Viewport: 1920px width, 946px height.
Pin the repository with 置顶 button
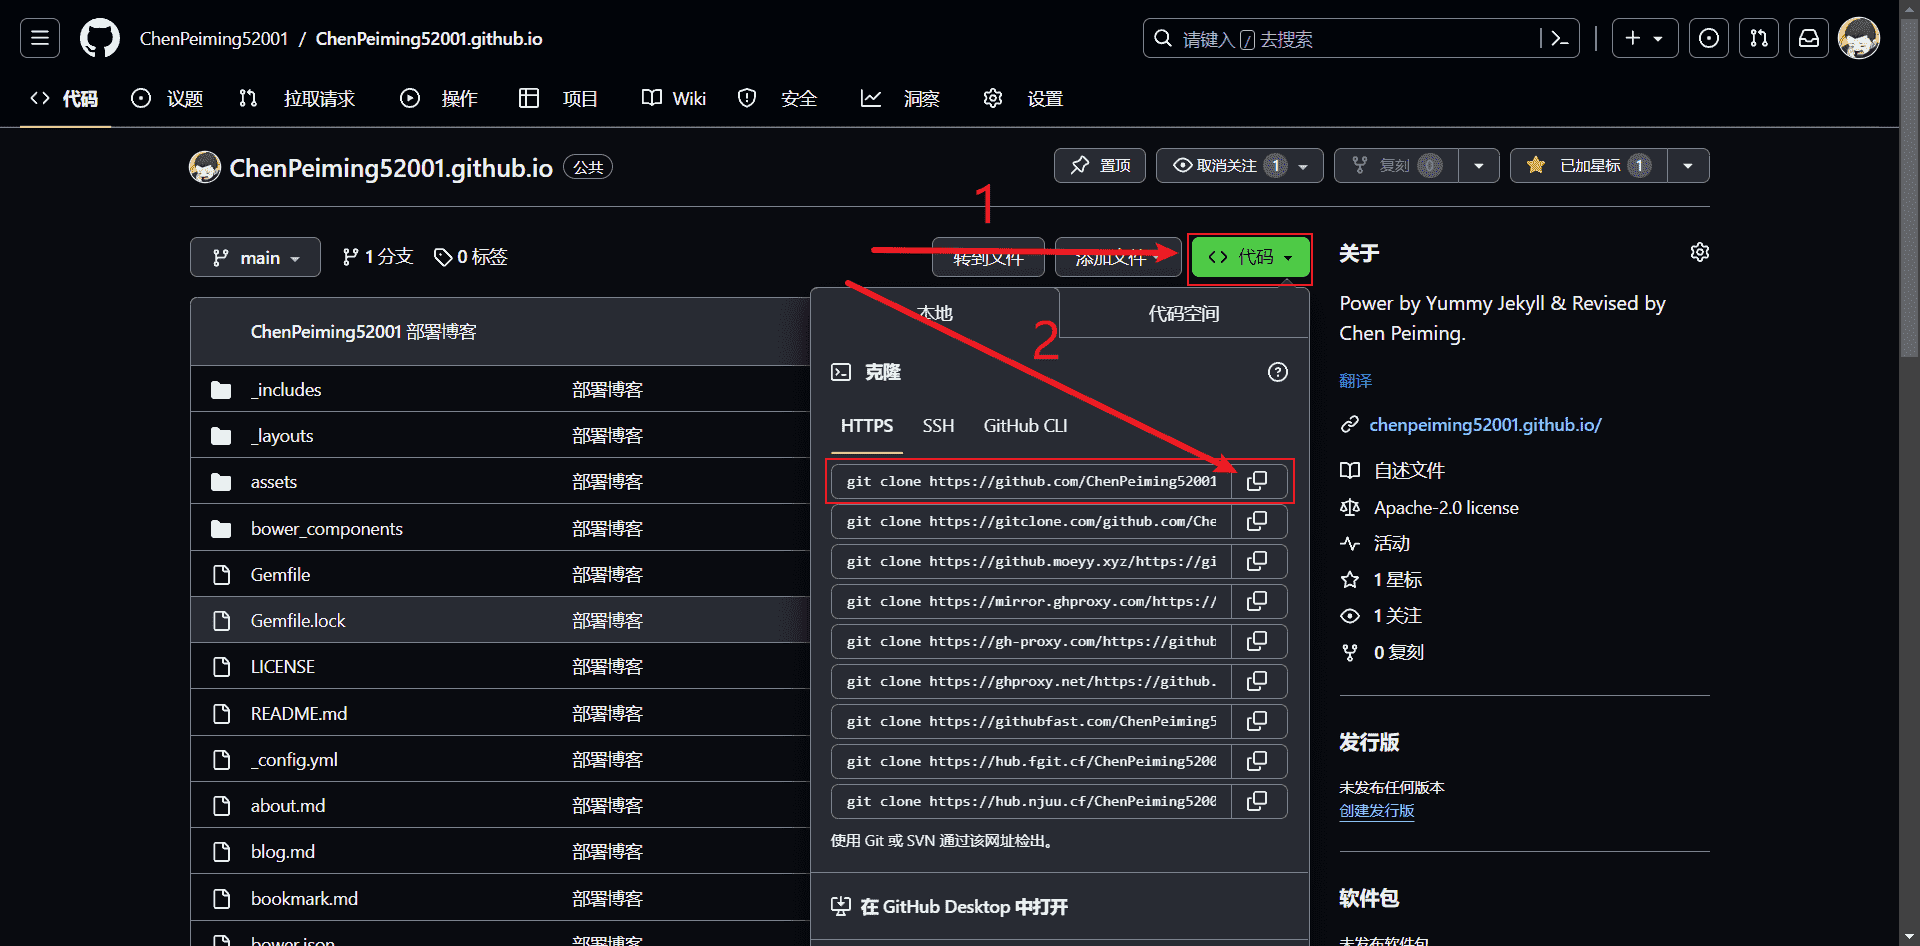click(1100, 165)
